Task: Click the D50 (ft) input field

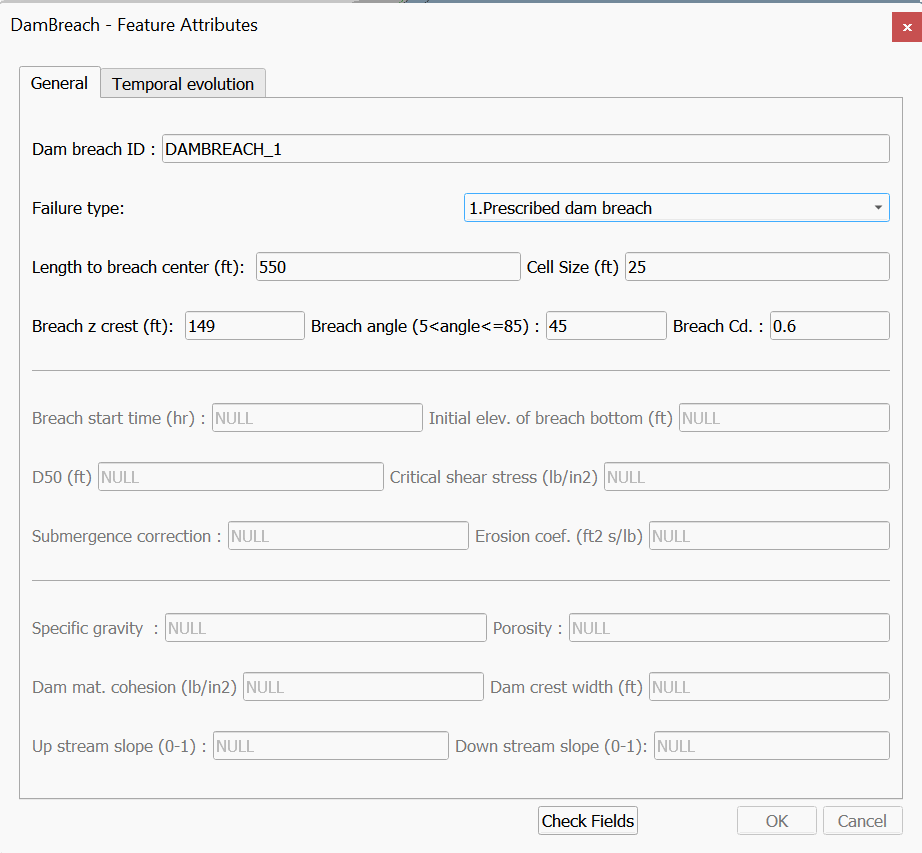Action: pyautogui.click(x=240, y=477)
